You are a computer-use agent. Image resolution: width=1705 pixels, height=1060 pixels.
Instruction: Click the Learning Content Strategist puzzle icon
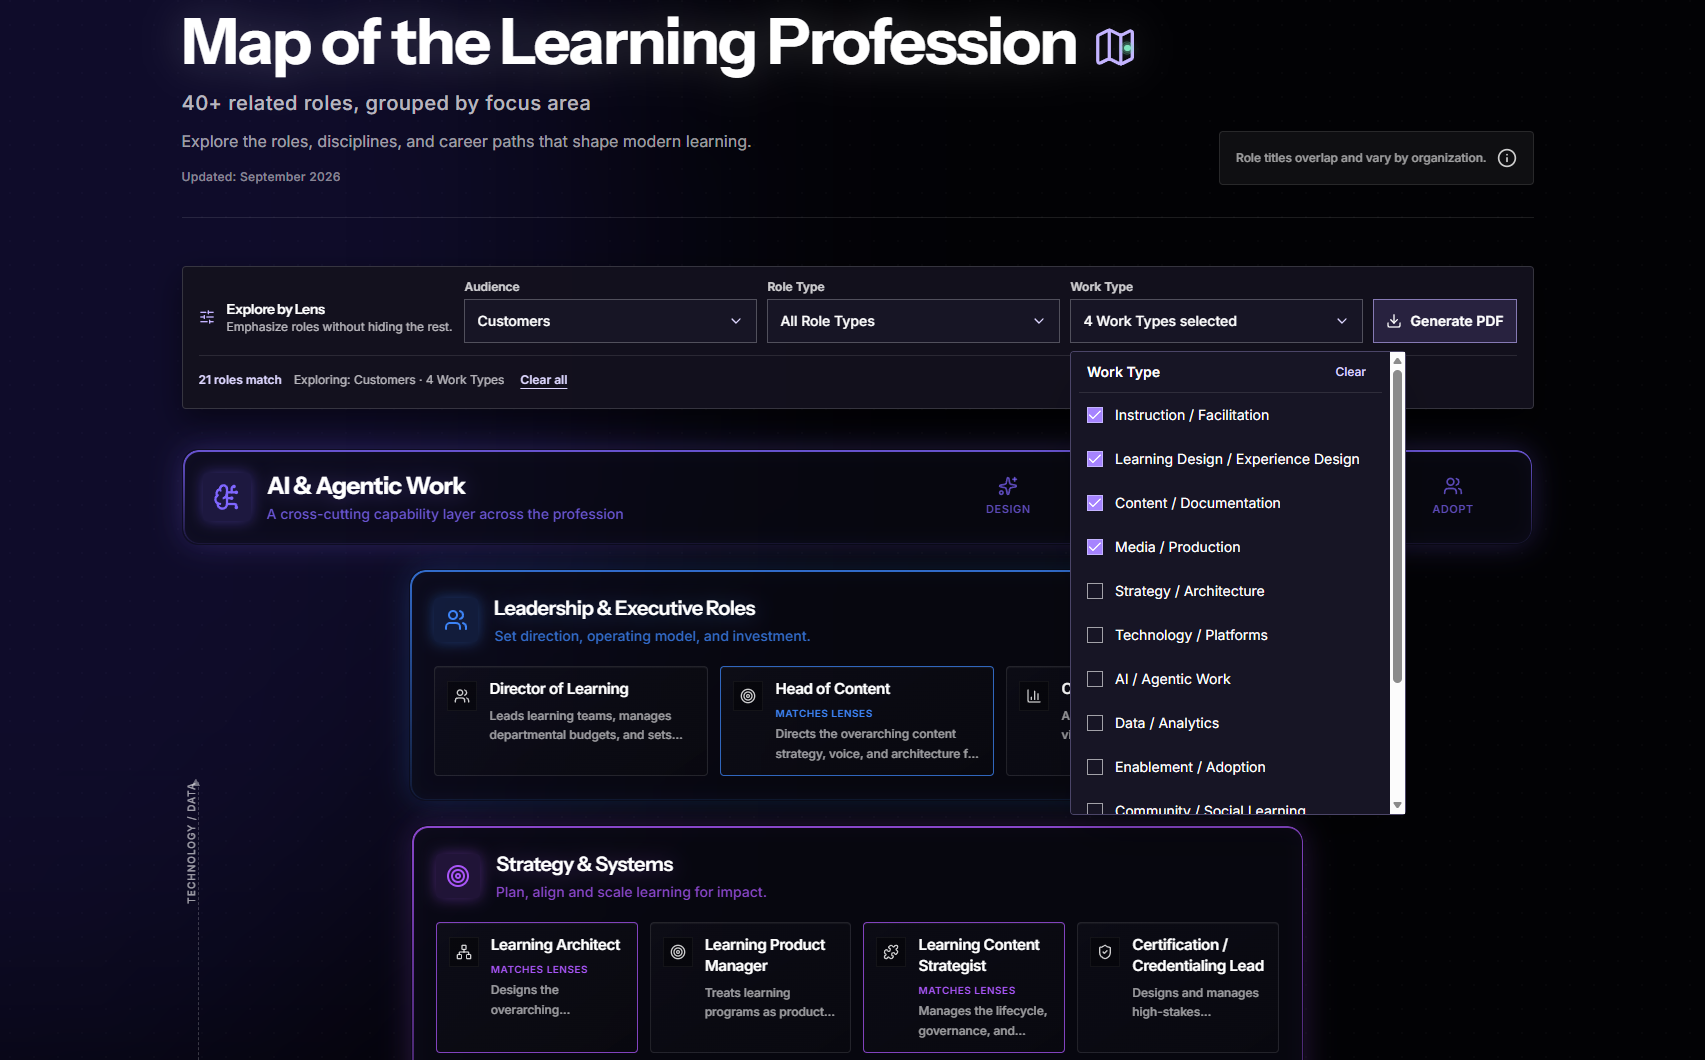pyautogui.click(x=891, y=952)
